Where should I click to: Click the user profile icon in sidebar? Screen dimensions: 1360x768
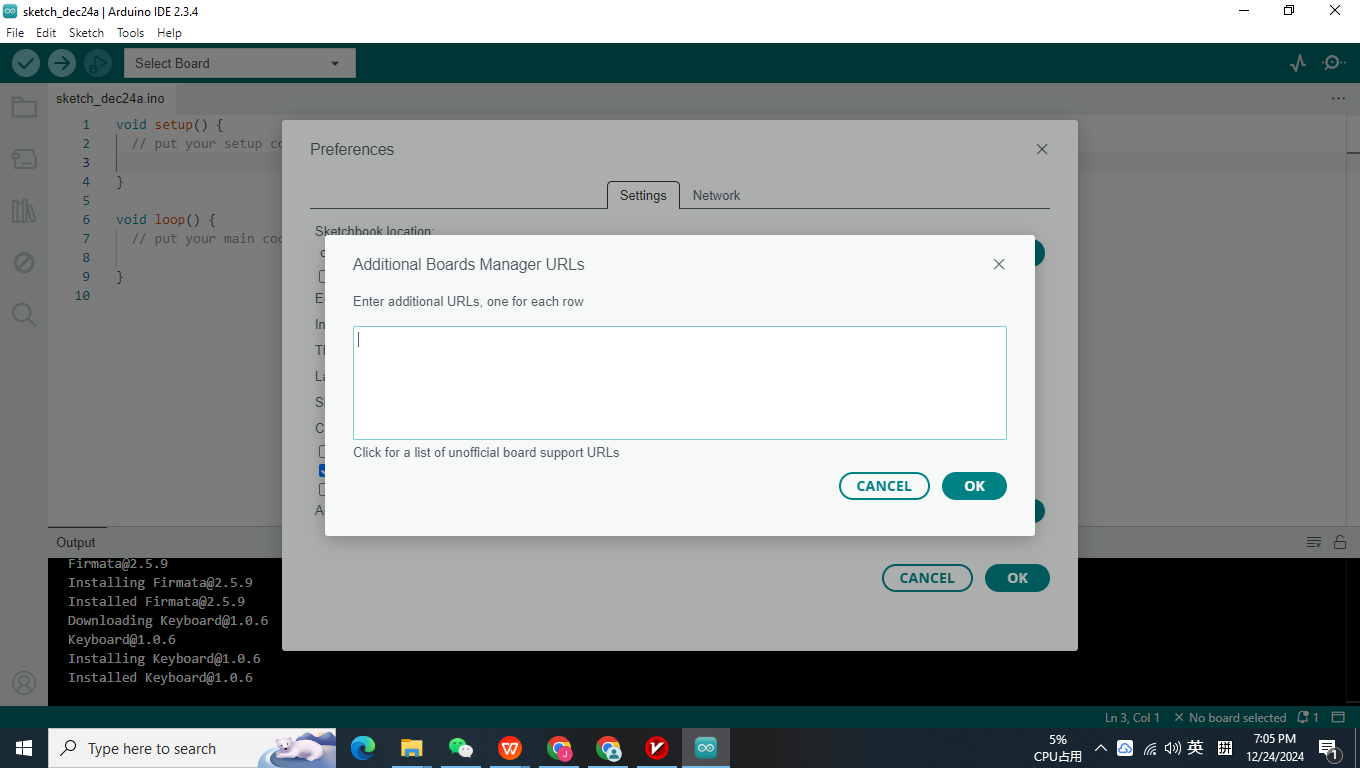24,683
